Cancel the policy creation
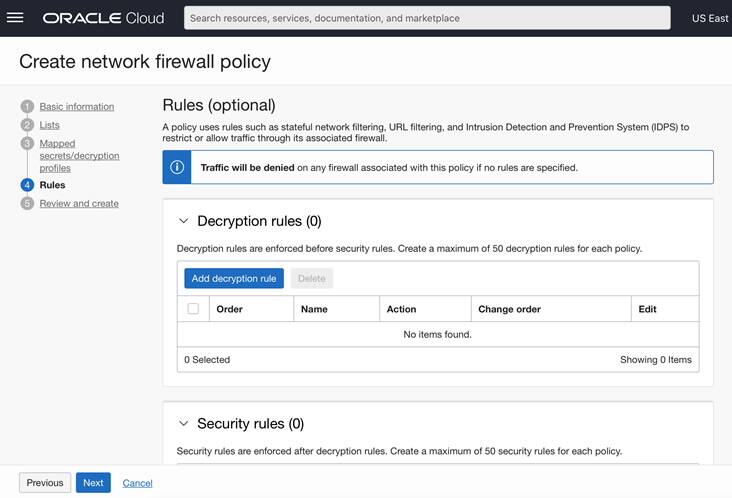Image resolution: width=732 pixels, height=498 pixels. click(x=137, y=483)
